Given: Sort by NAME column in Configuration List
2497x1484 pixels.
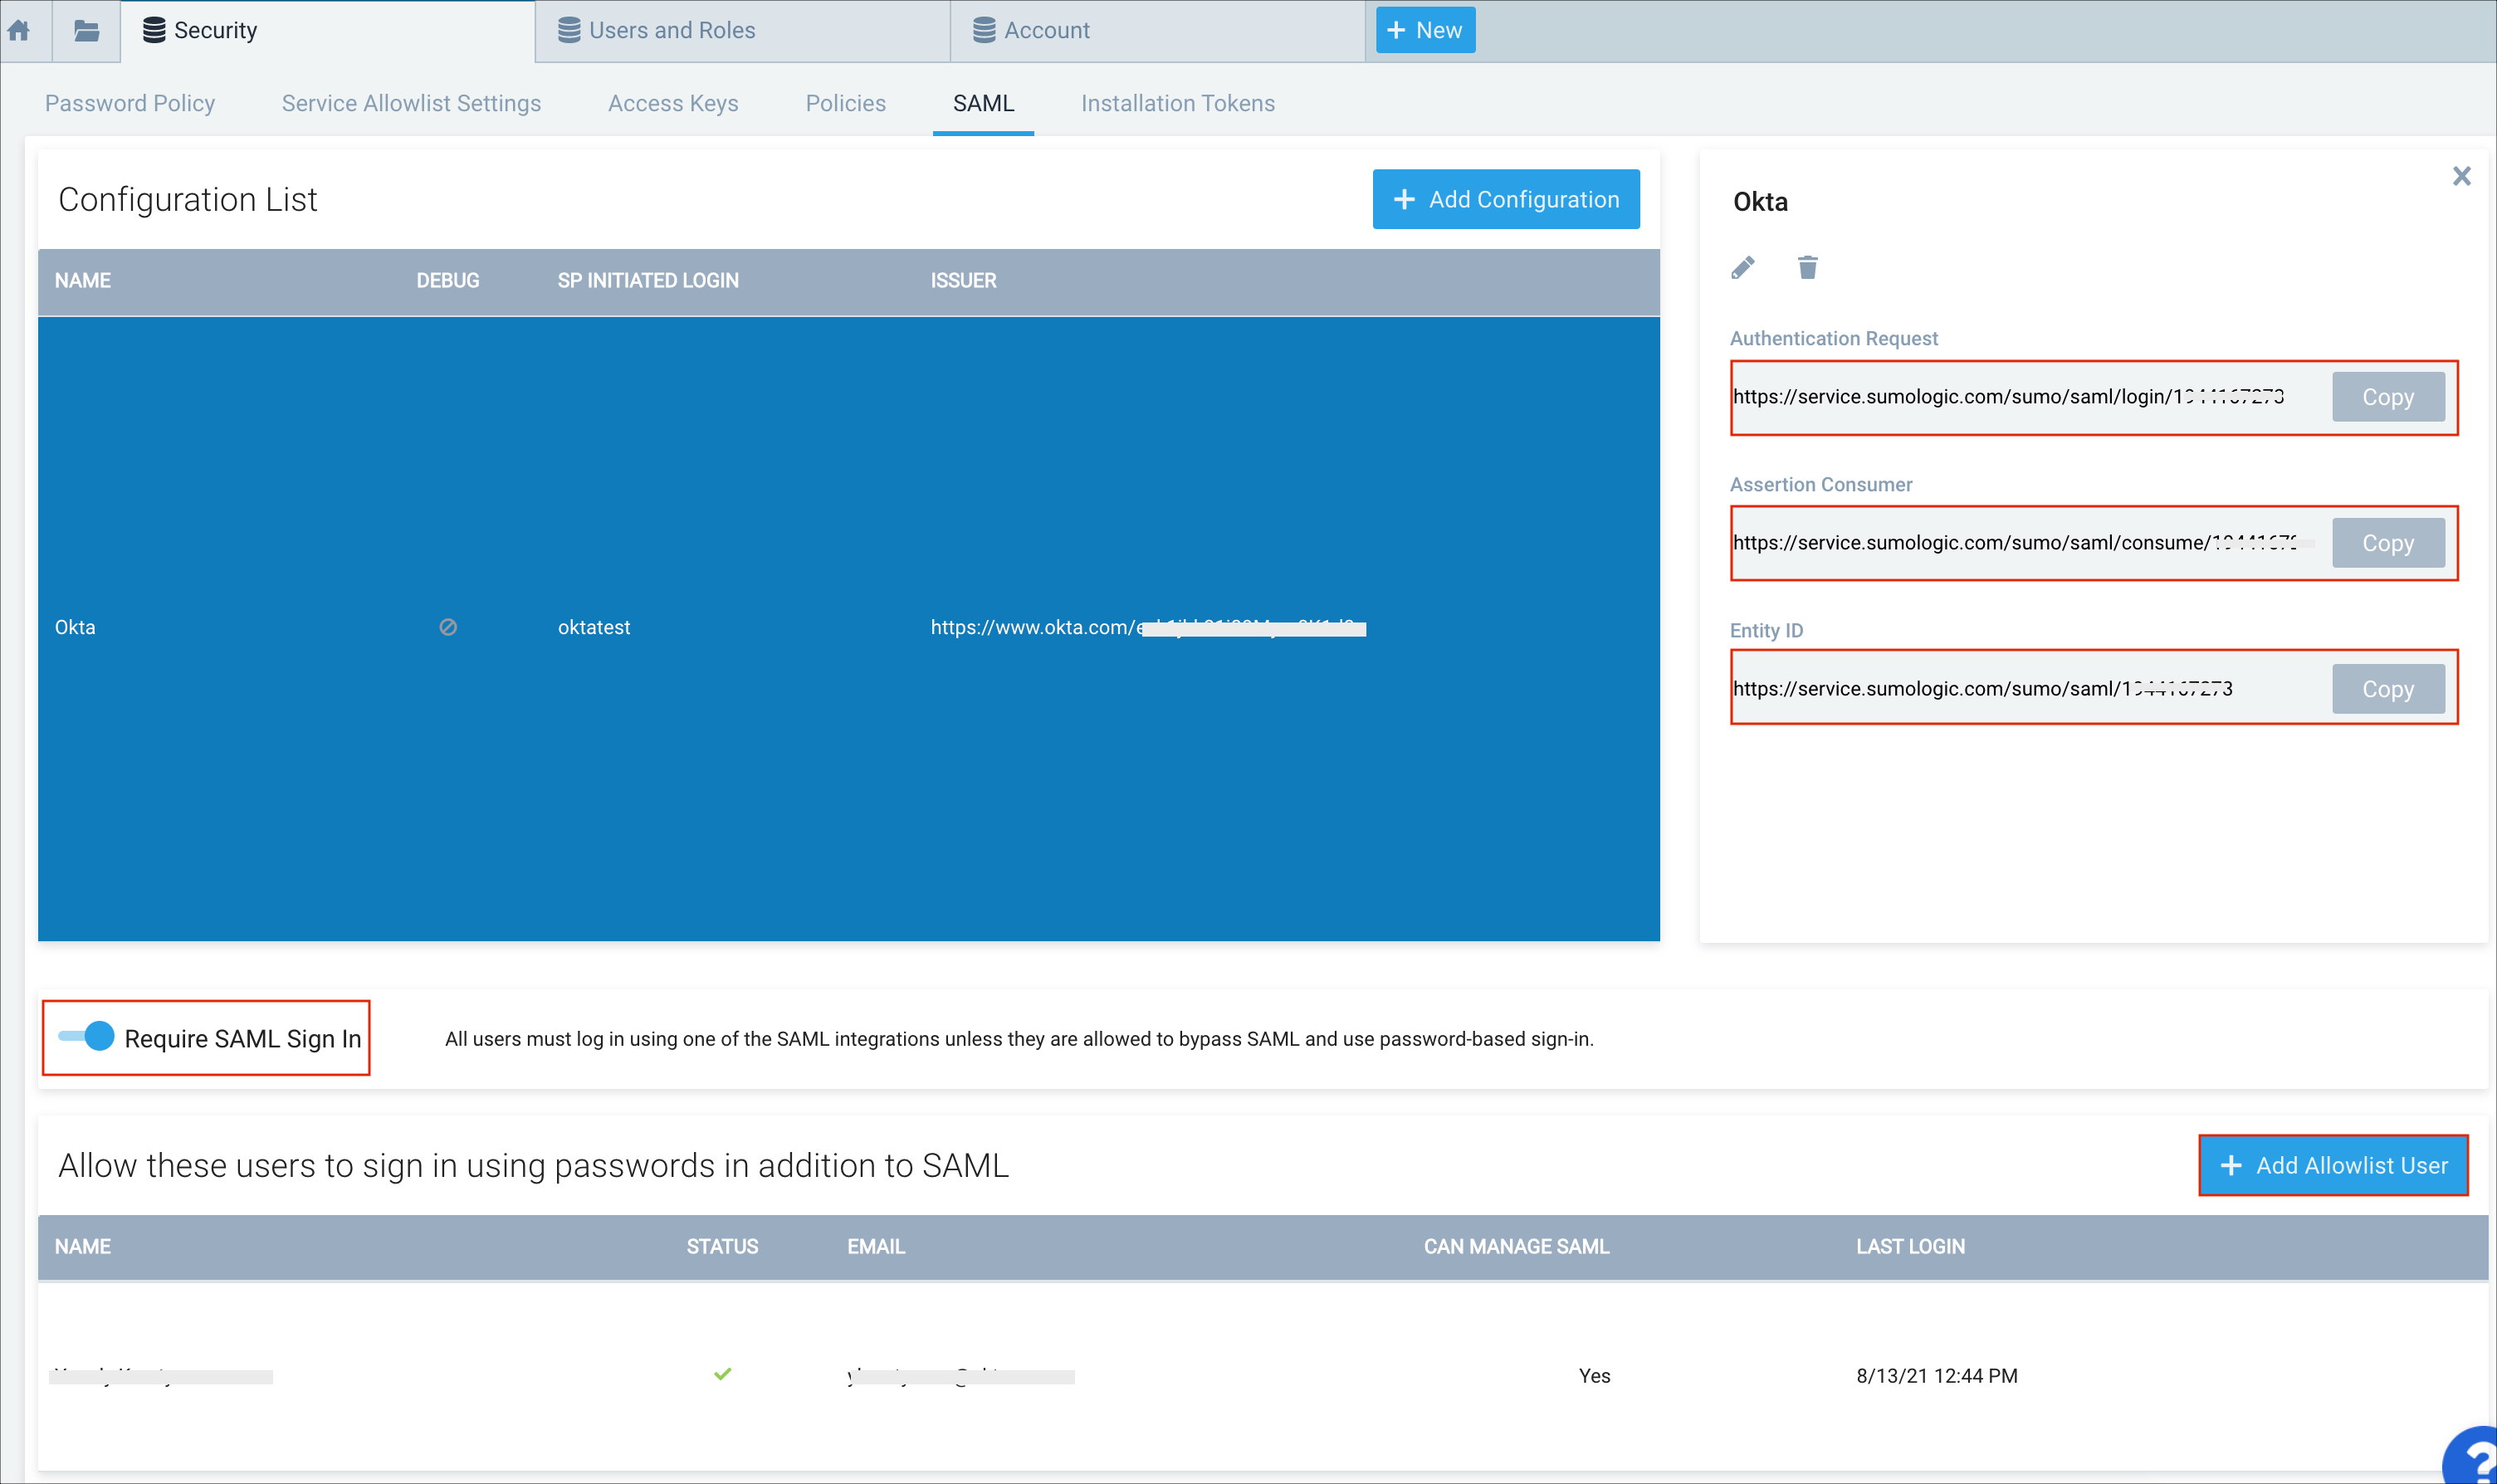Looking at the screenshot, I should point(82,281).
